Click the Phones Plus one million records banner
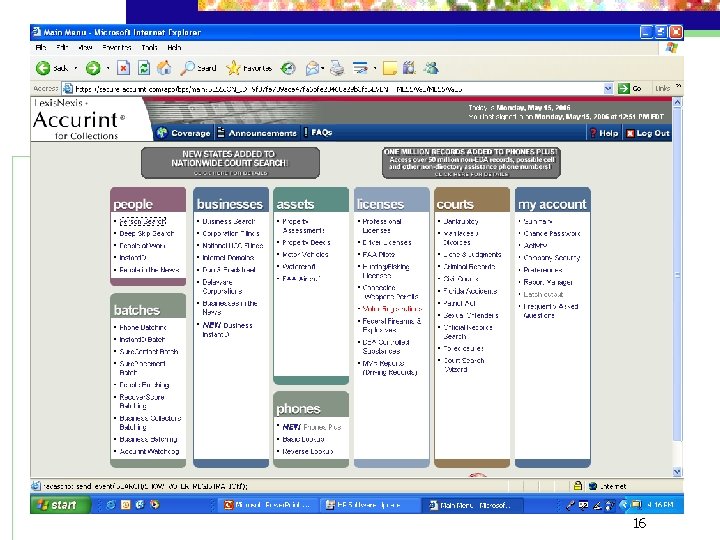This screenshot has height=540, width=720. pos(472,163)
